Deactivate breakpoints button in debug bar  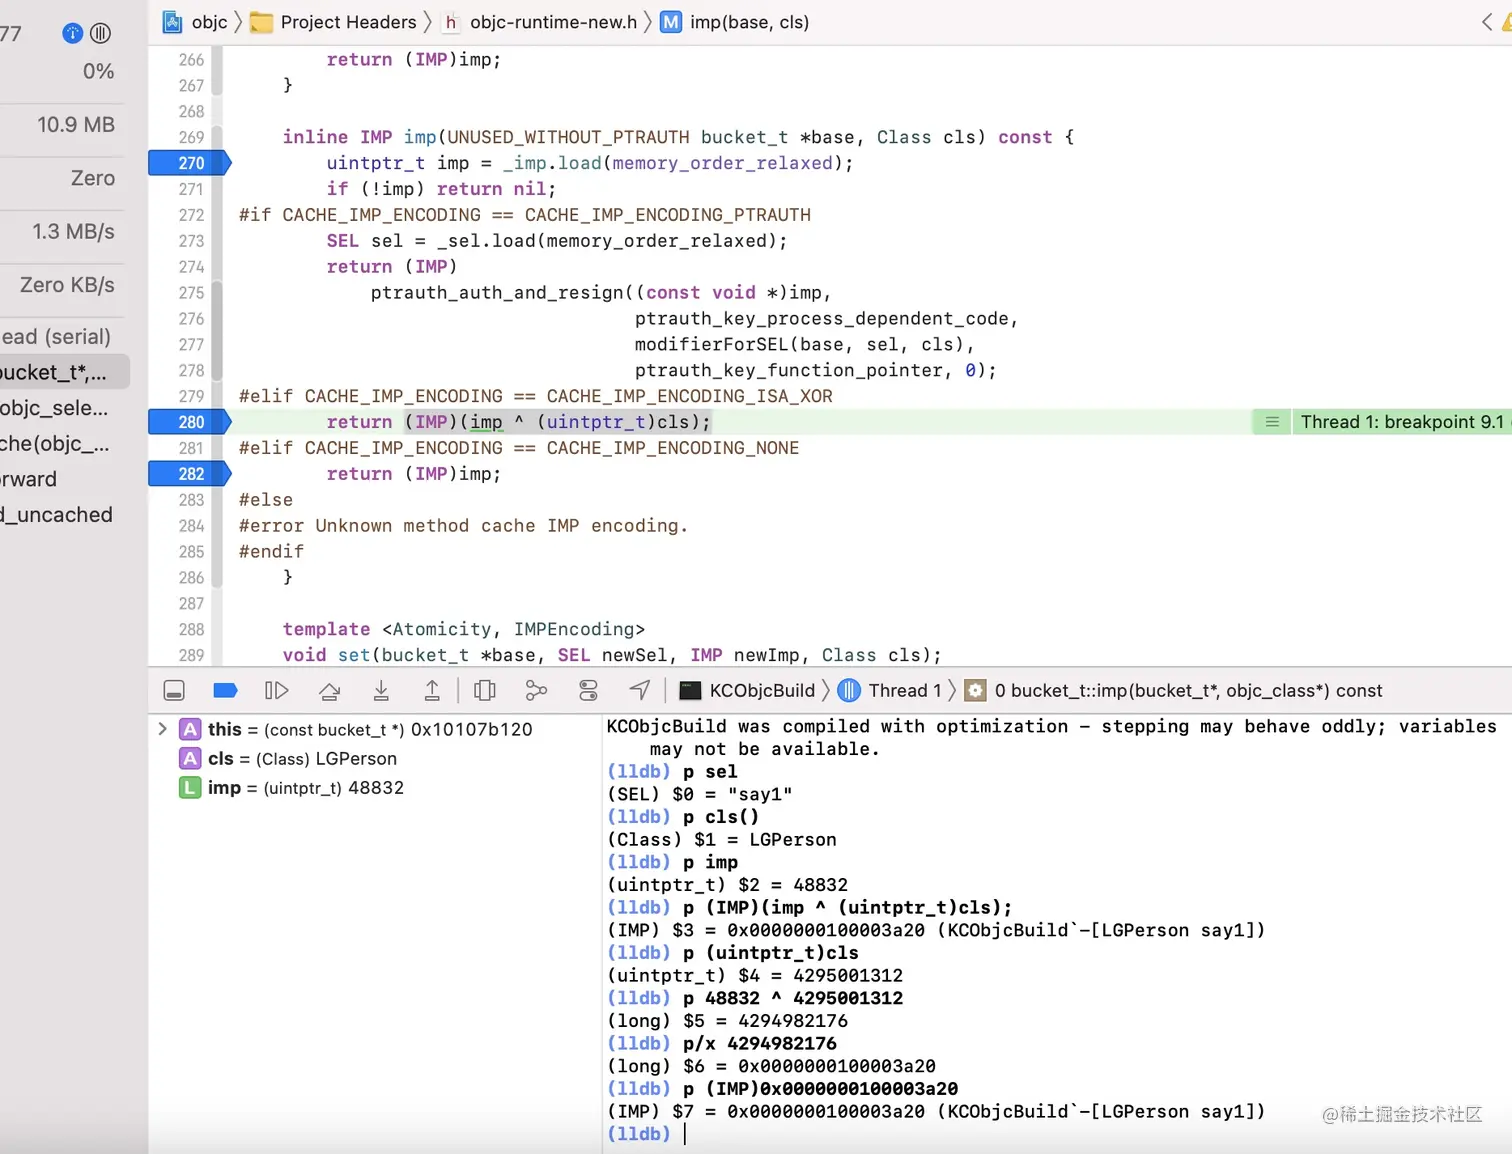pyautogui.click(x=226, y=690)
